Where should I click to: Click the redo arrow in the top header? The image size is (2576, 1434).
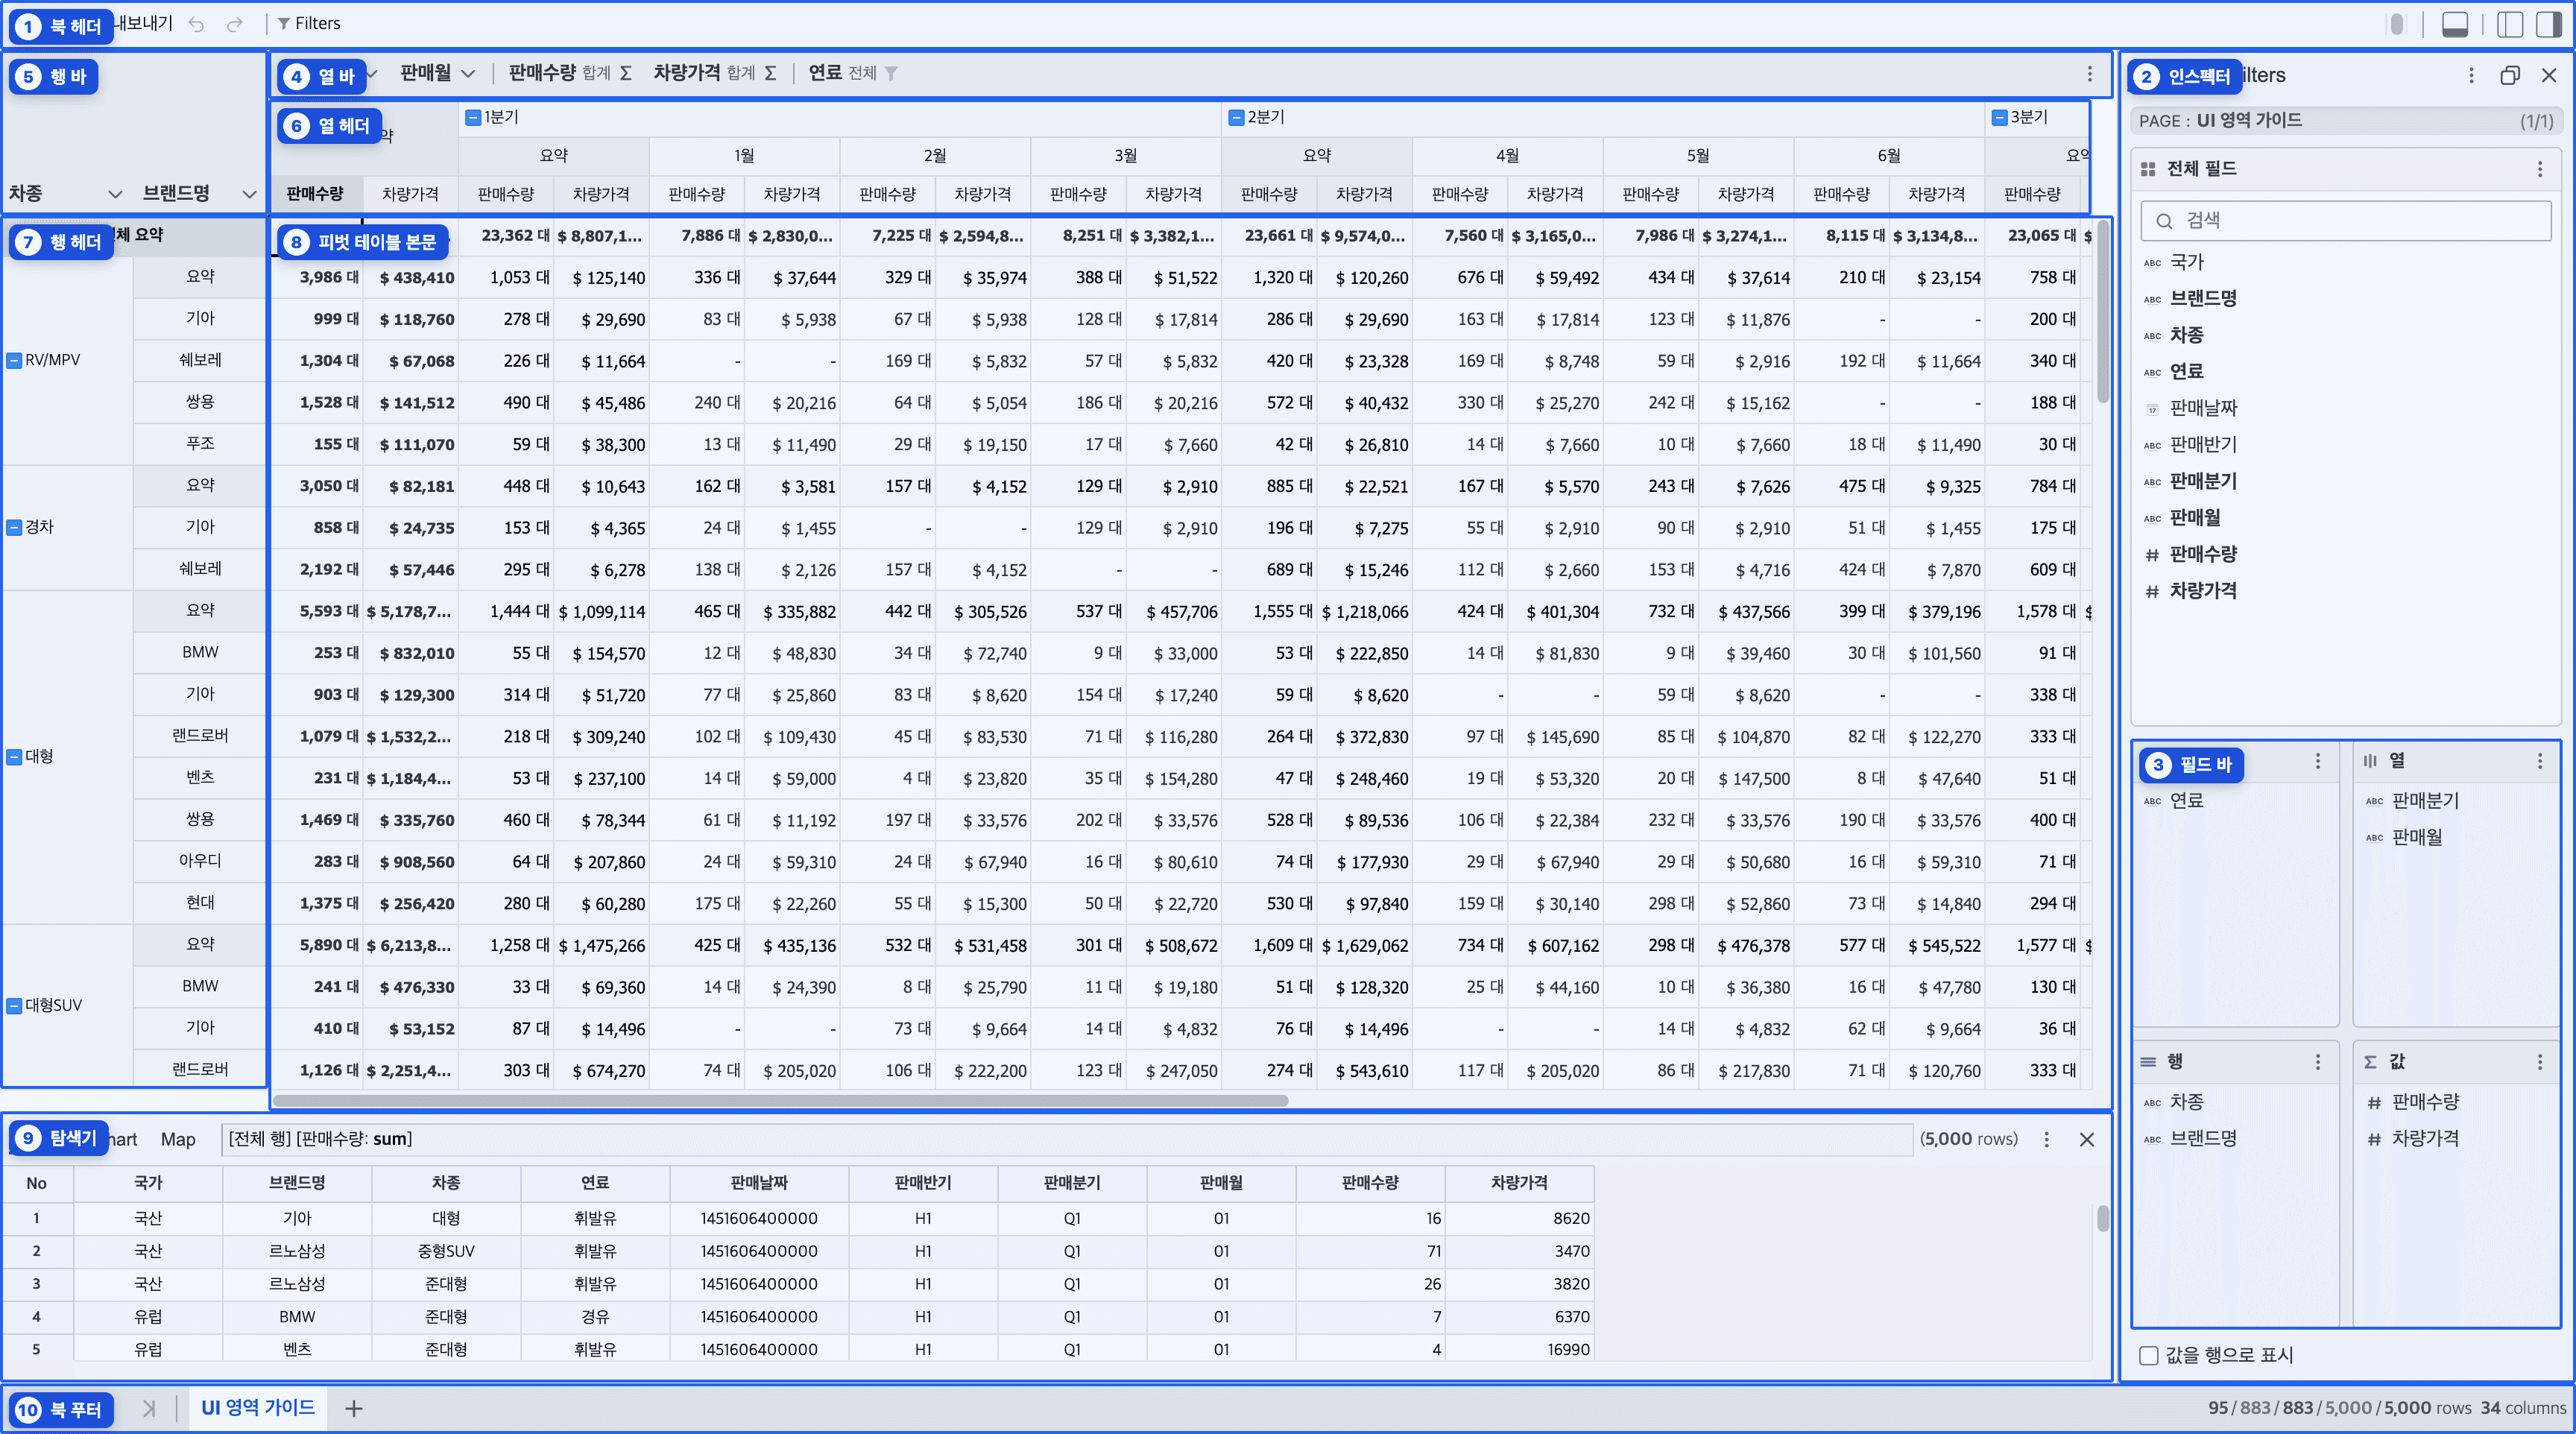[x=234, y=24]
